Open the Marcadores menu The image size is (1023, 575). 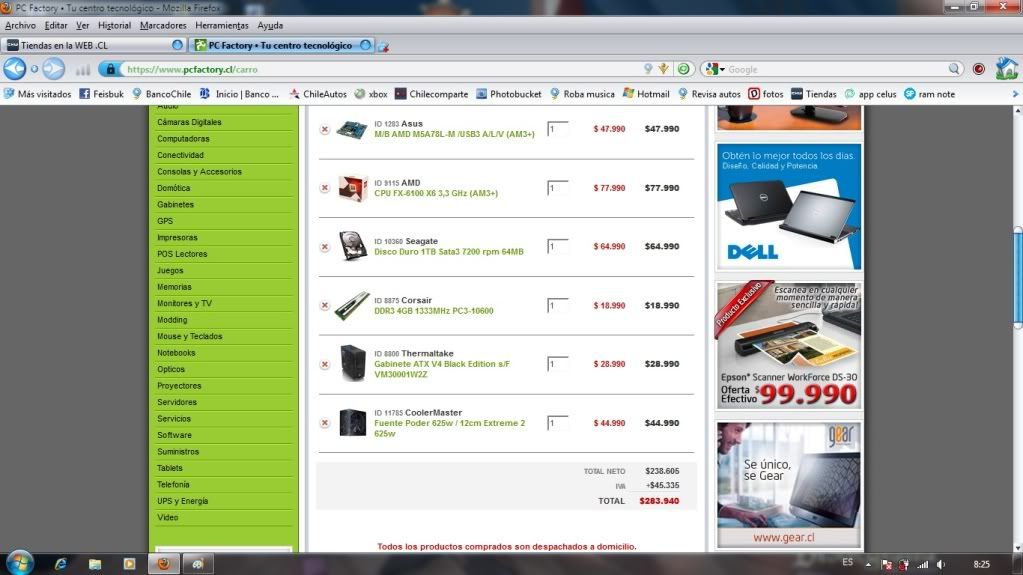coord(163,25)
